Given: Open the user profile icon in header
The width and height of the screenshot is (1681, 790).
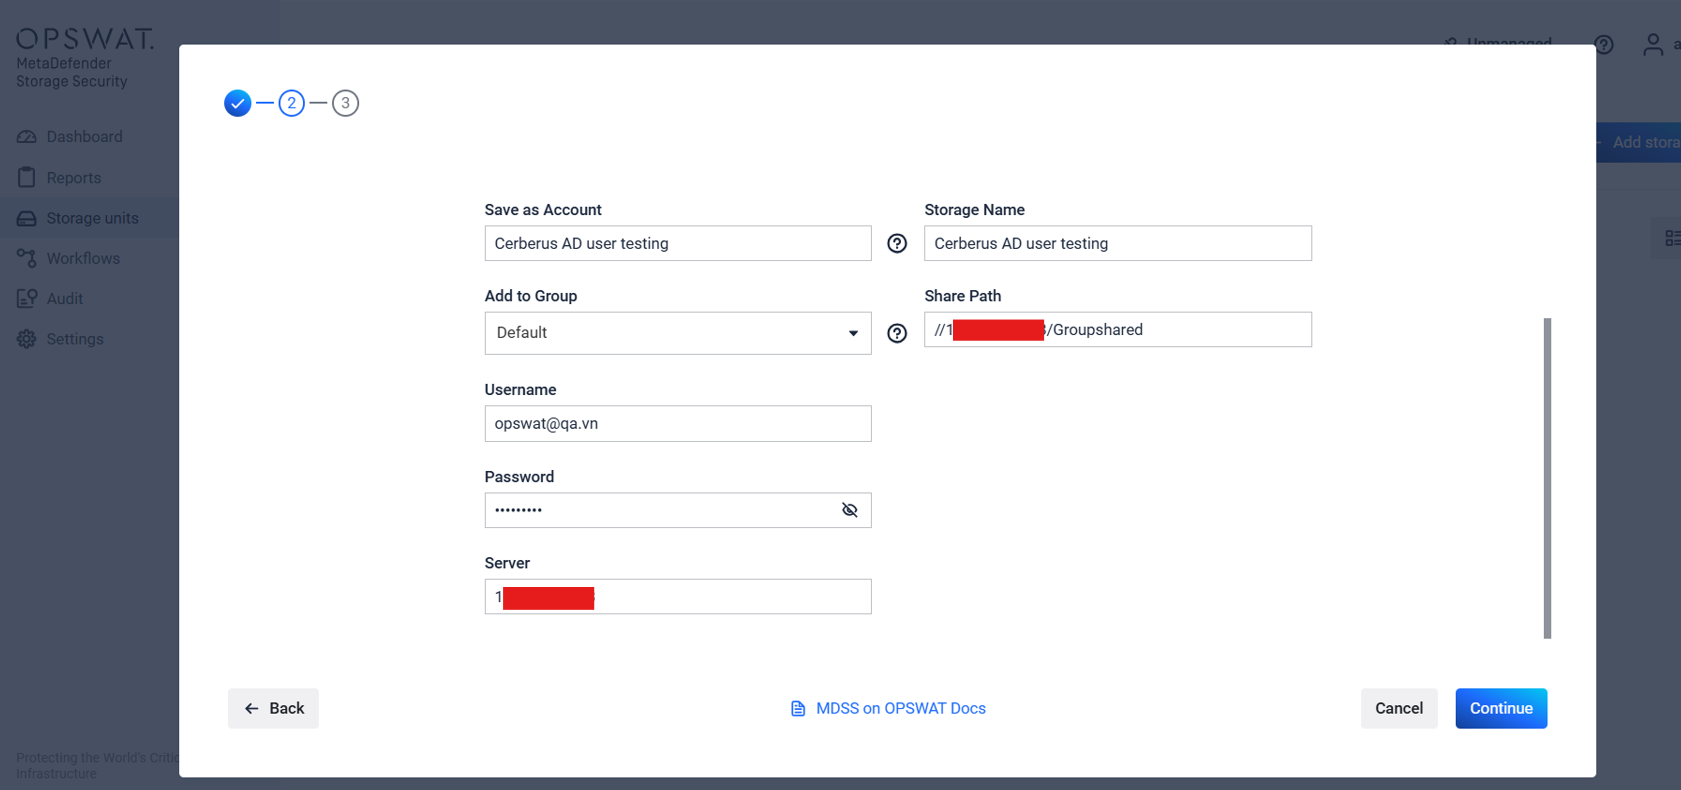Looking at the screenshot, I should tap(1653, 44).
